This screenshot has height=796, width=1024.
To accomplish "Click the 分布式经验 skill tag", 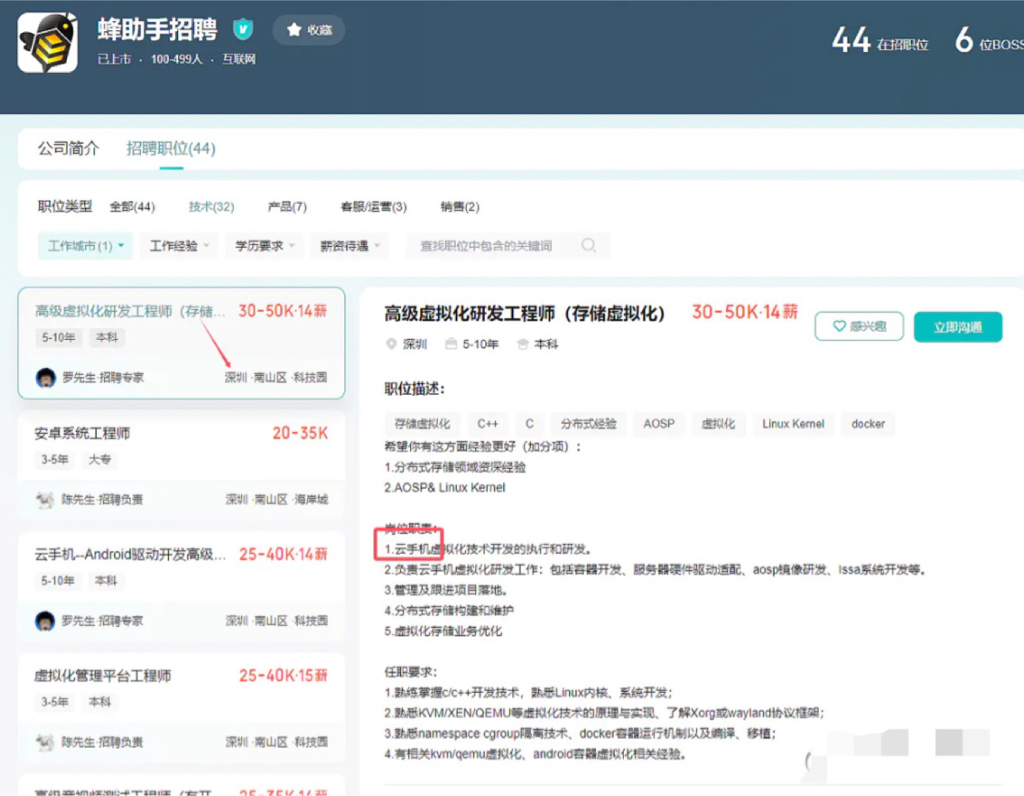I will (588, 424).
